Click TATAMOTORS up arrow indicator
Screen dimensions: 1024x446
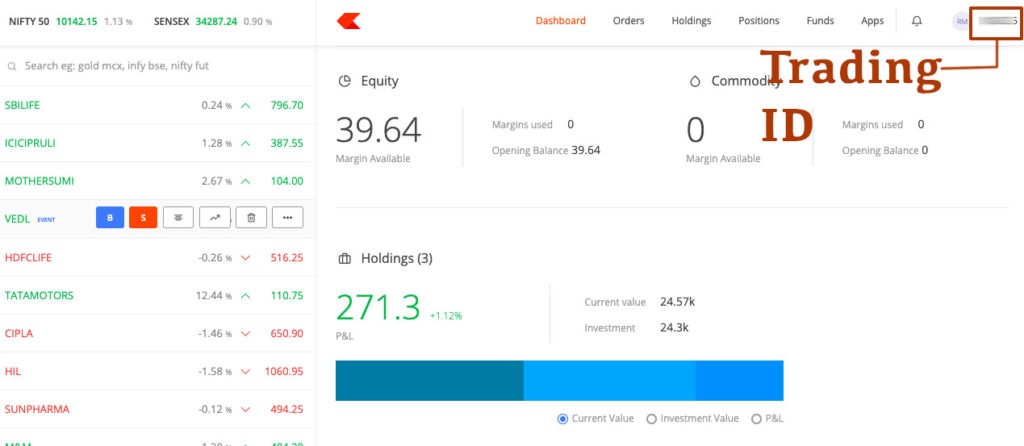(246, 296)
